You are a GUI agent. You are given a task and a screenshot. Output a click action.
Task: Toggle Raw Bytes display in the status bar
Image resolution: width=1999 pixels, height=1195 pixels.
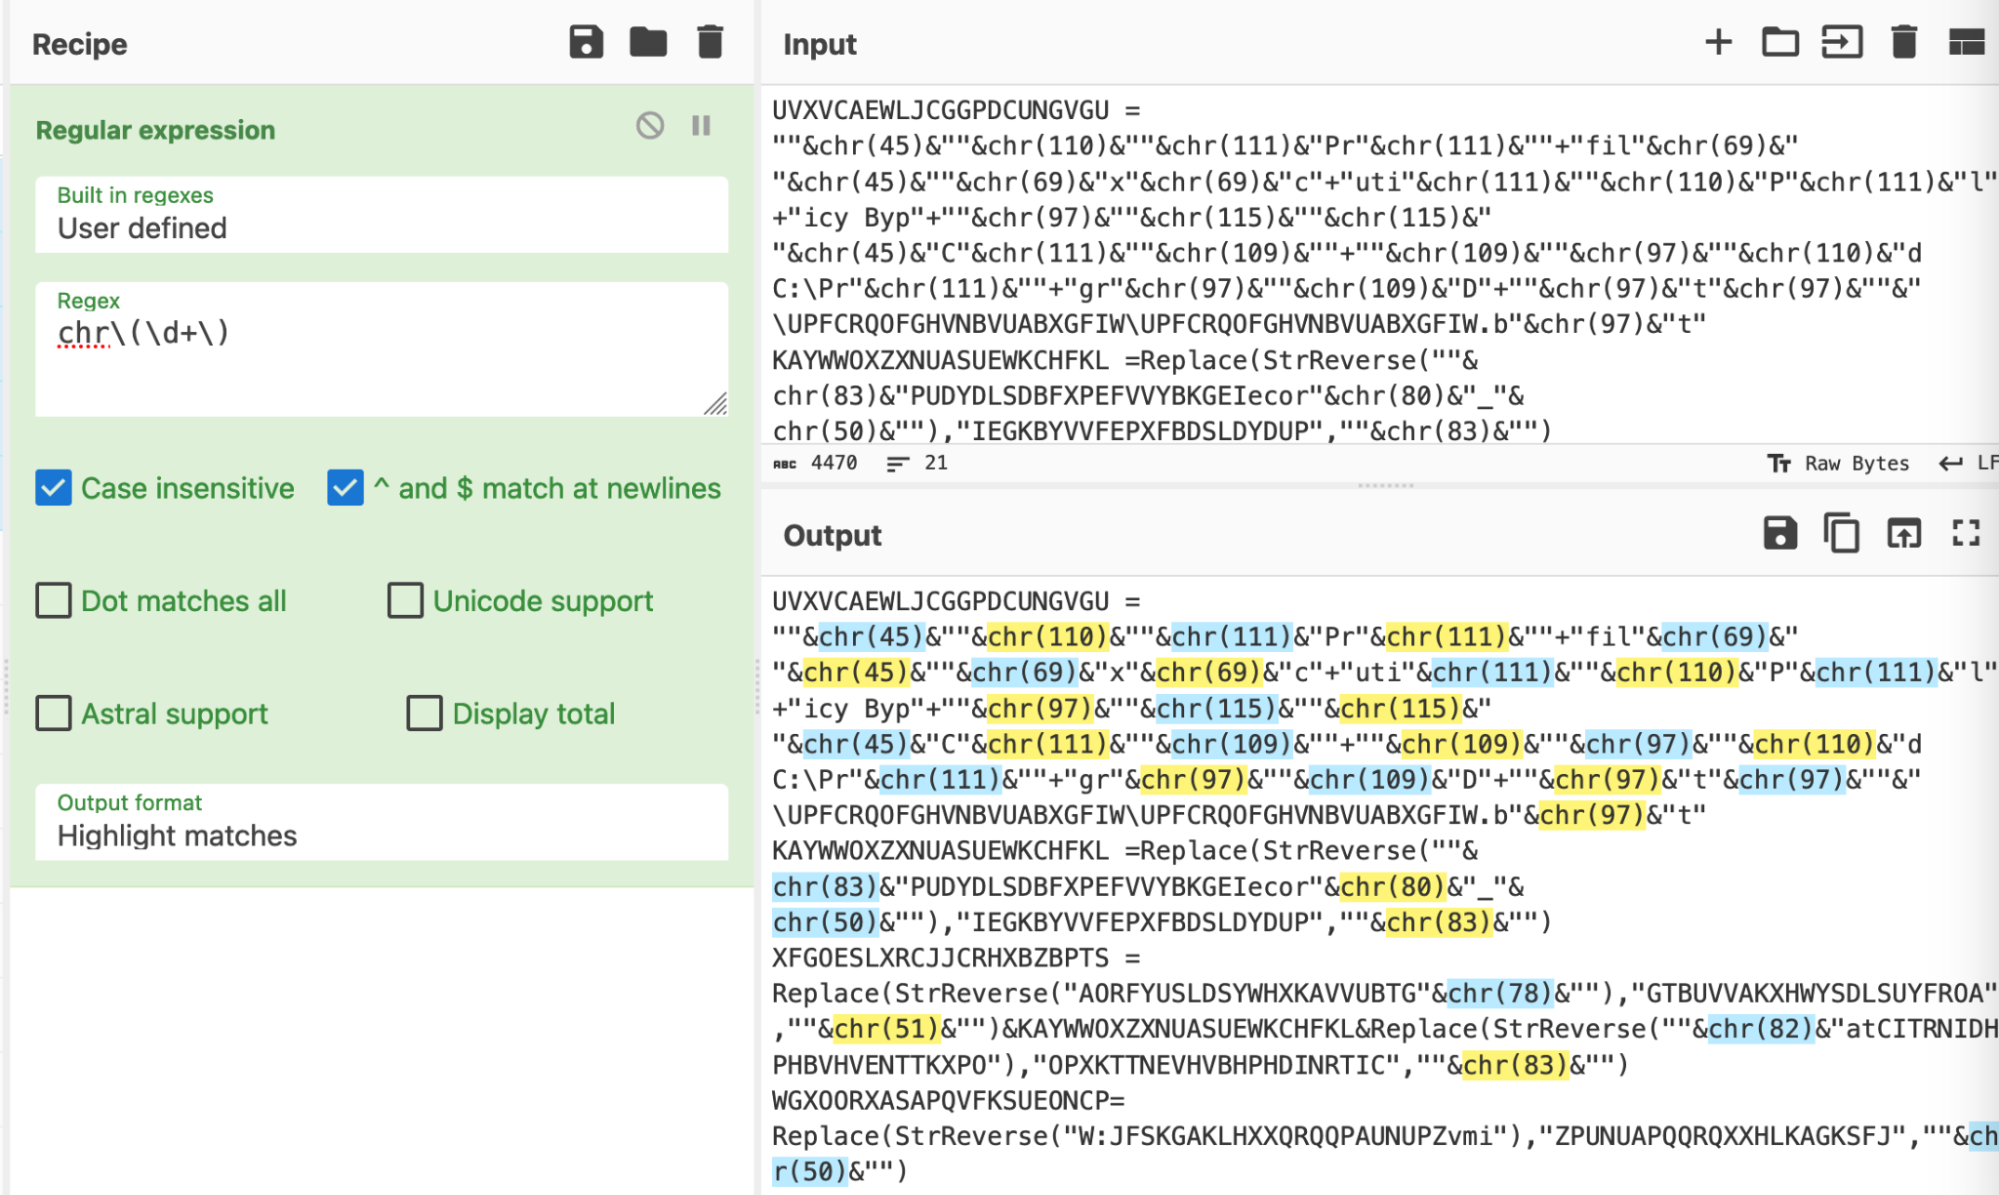[x=1855, y=462]
